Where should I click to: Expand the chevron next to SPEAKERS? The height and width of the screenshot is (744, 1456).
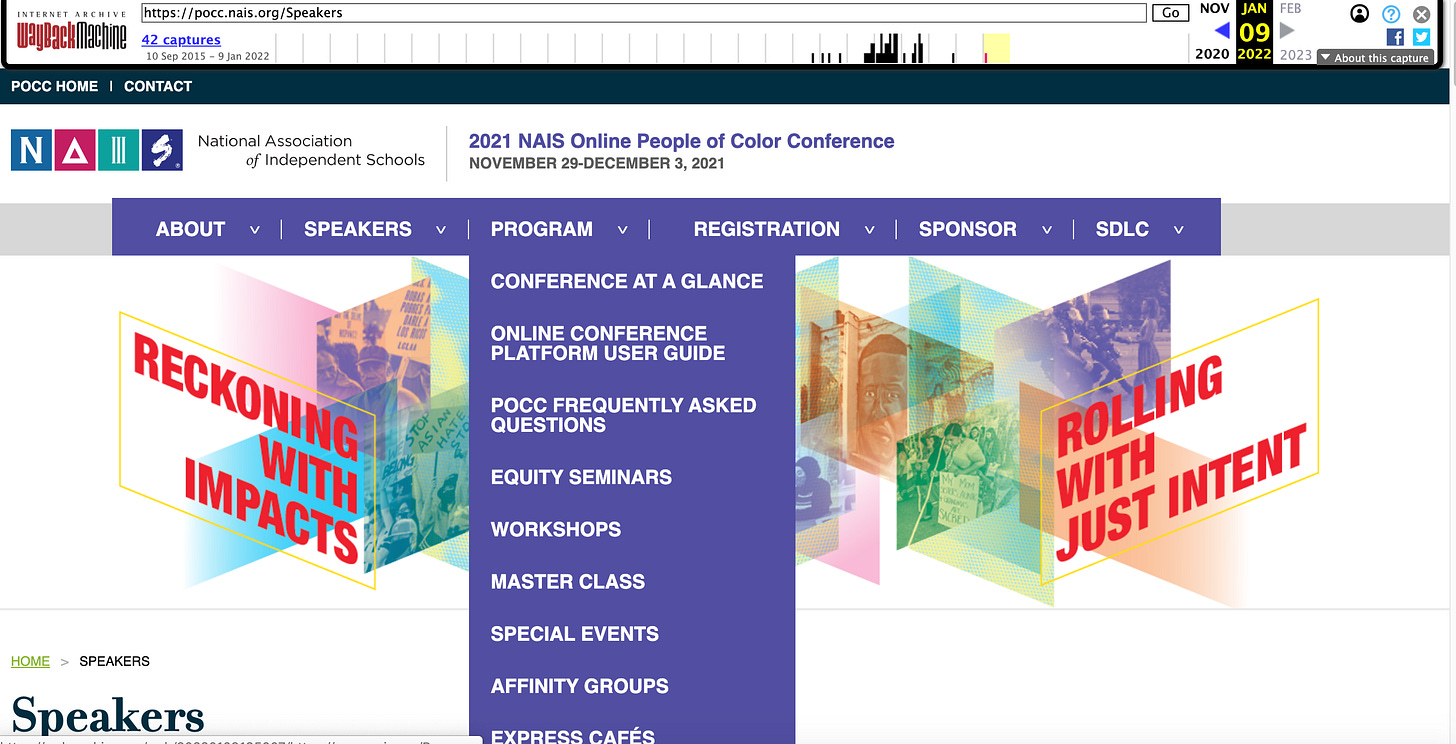pyautogui.click(x=441, y=230)
